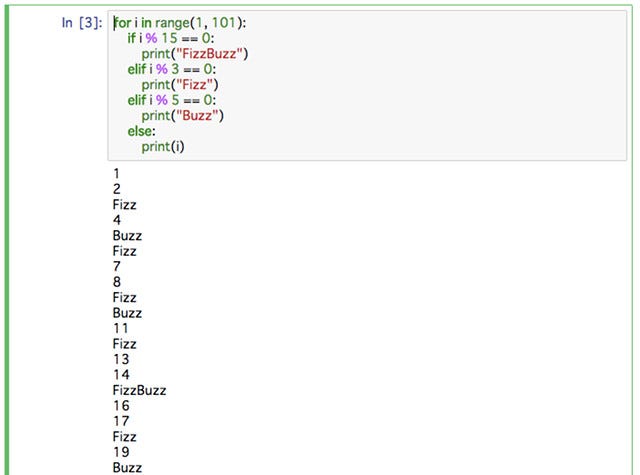Click the 'else:' keyword line
Screen dimensions: 640x475
(x=141, y=131)
